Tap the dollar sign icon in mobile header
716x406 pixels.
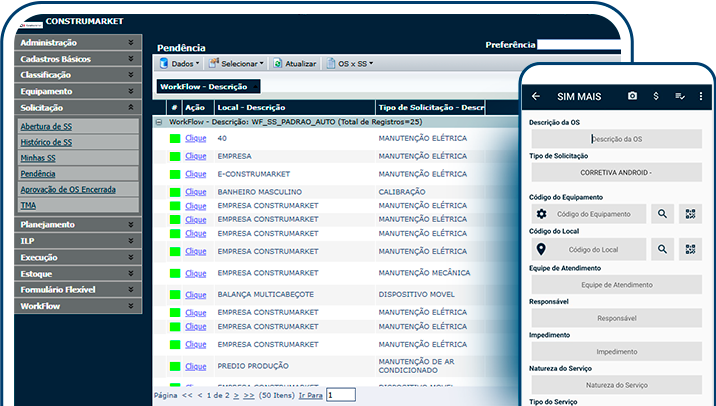click(x=656, y=96)
